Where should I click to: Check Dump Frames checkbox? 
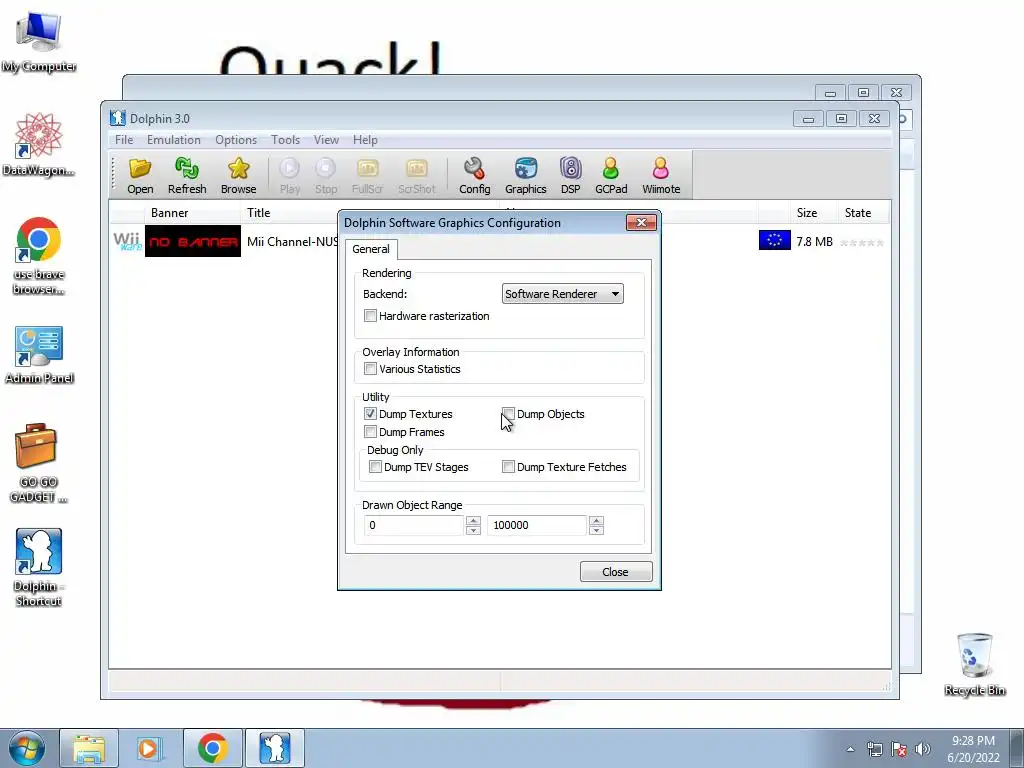[370, 432]
